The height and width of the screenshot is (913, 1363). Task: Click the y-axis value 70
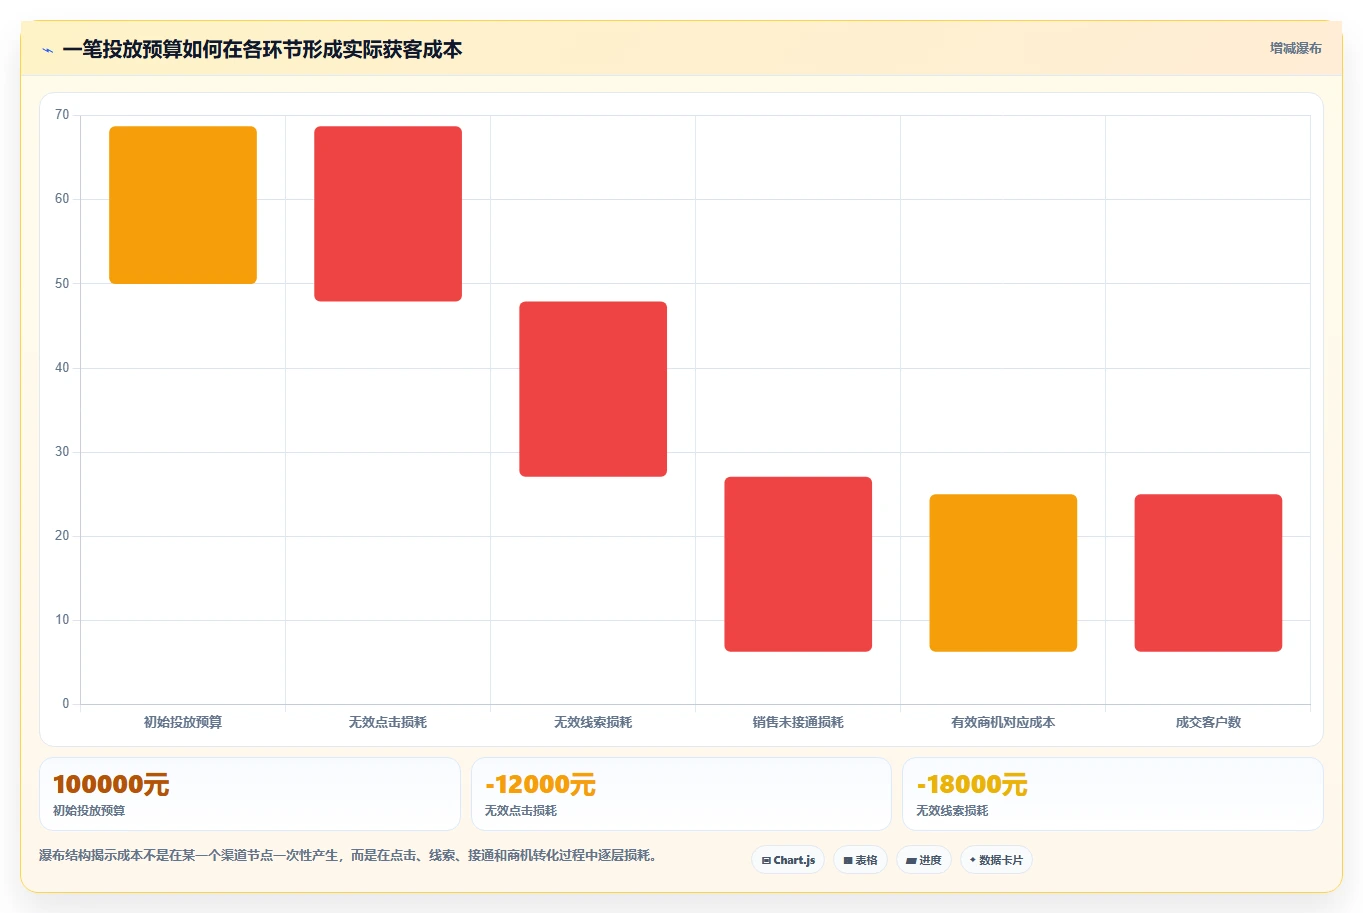coord(62,115)
